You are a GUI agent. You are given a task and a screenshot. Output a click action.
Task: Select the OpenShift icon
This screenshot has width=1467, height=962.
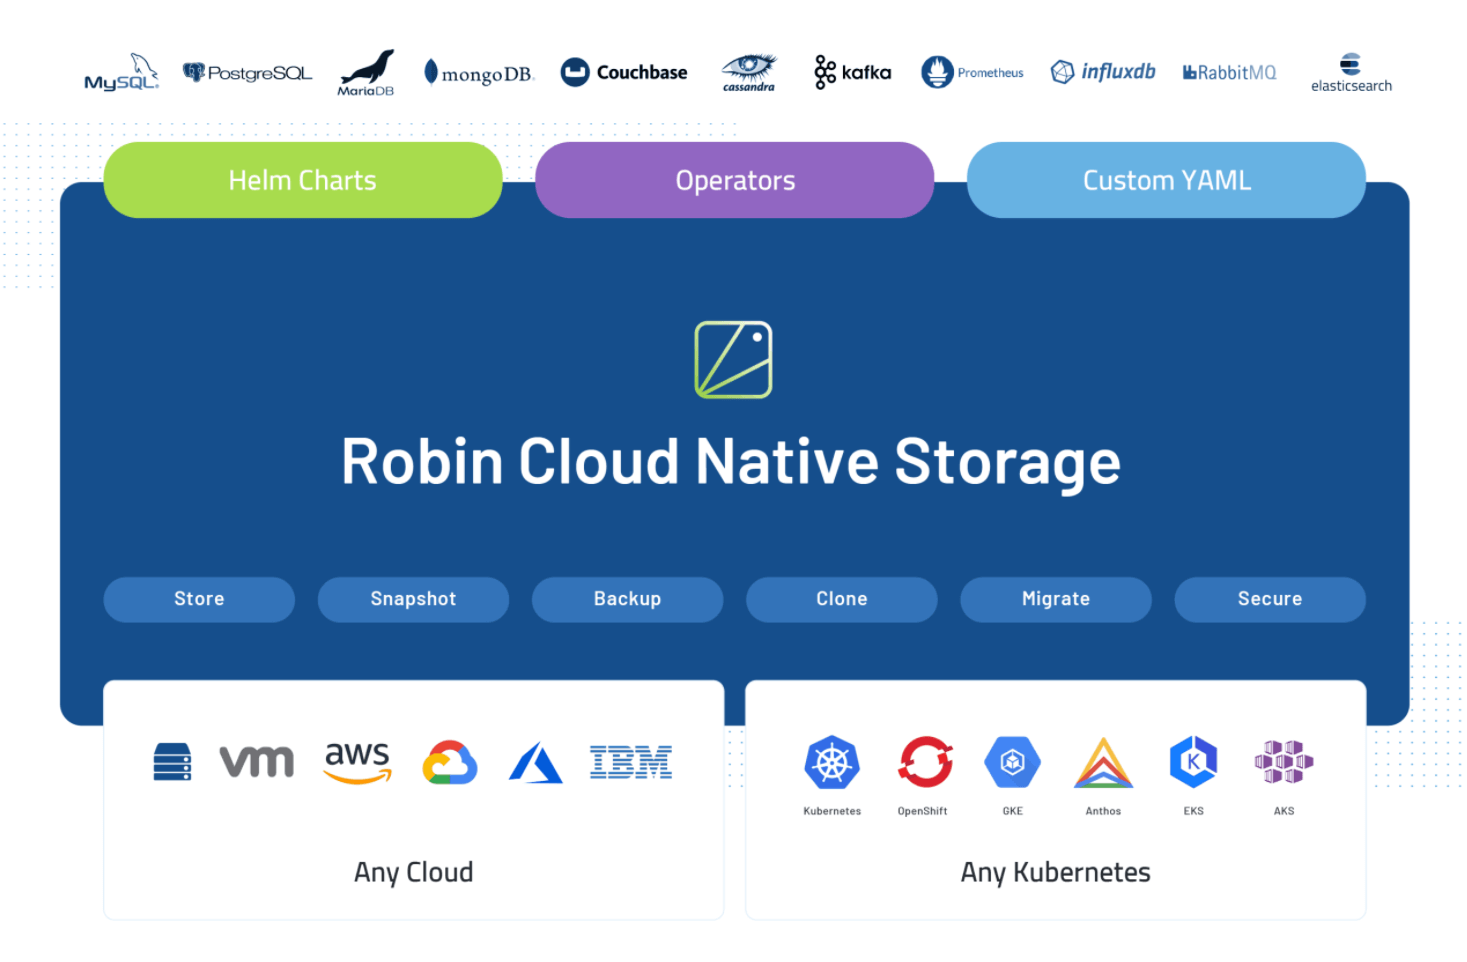922,763
